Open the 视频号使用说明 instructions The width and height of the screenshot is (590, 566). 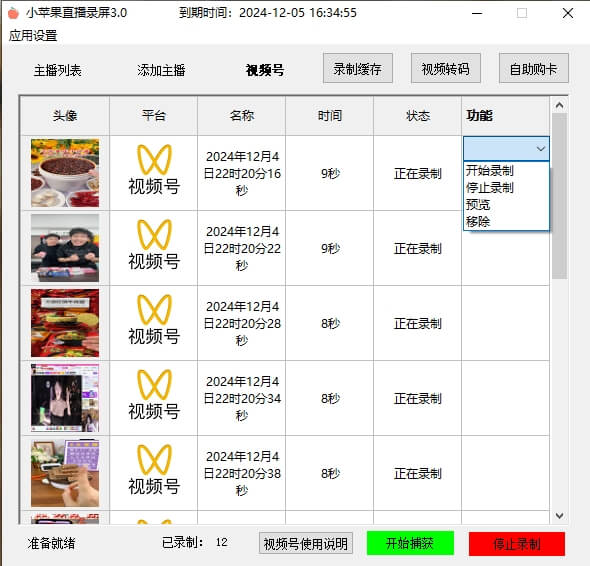(x=306, y=543)
